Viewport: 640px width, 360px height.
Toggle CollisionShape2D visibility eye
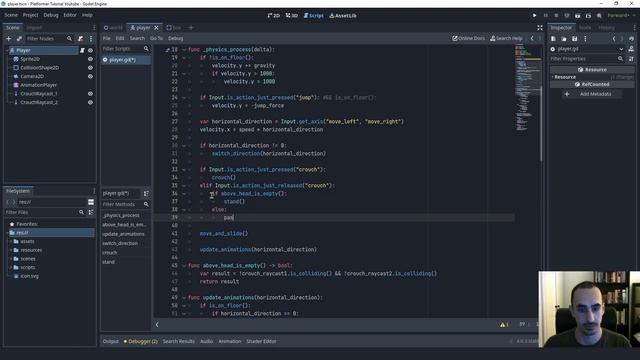(x=90, y=68)
